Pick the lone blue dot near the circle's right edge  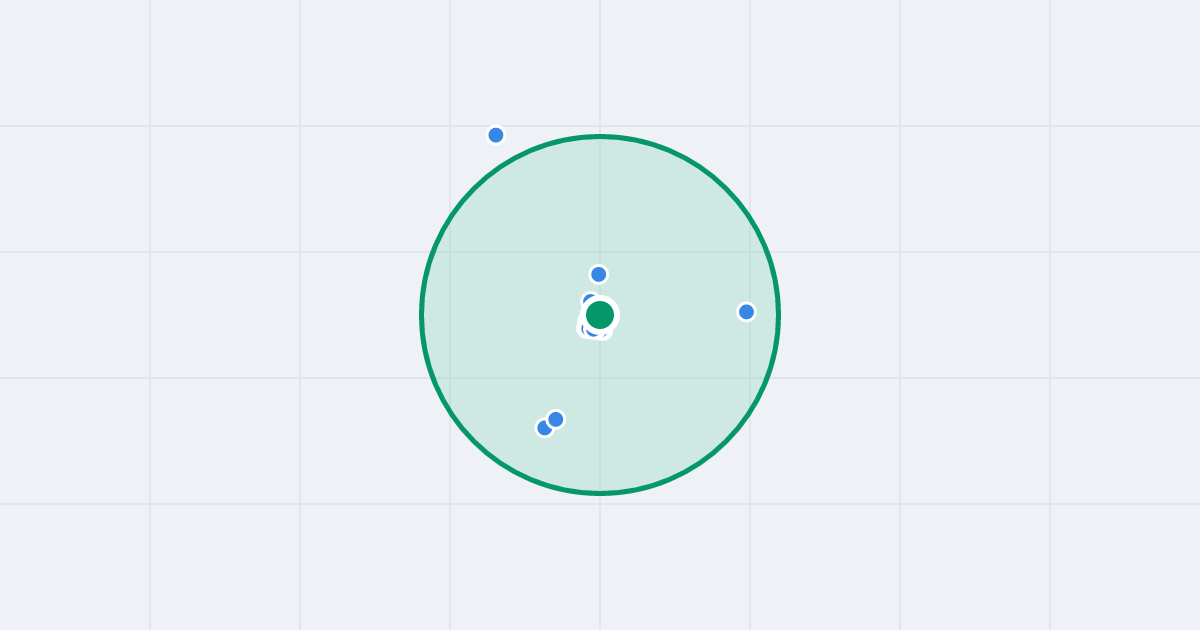[x=746, y=312]
